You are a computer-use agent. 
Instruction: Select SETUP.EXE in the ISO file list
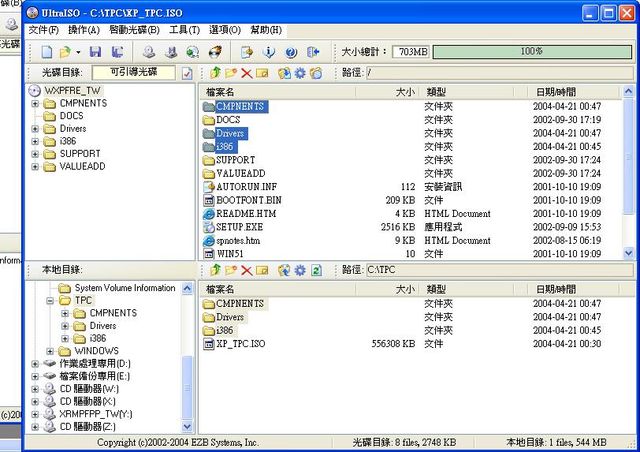(240, 227)
